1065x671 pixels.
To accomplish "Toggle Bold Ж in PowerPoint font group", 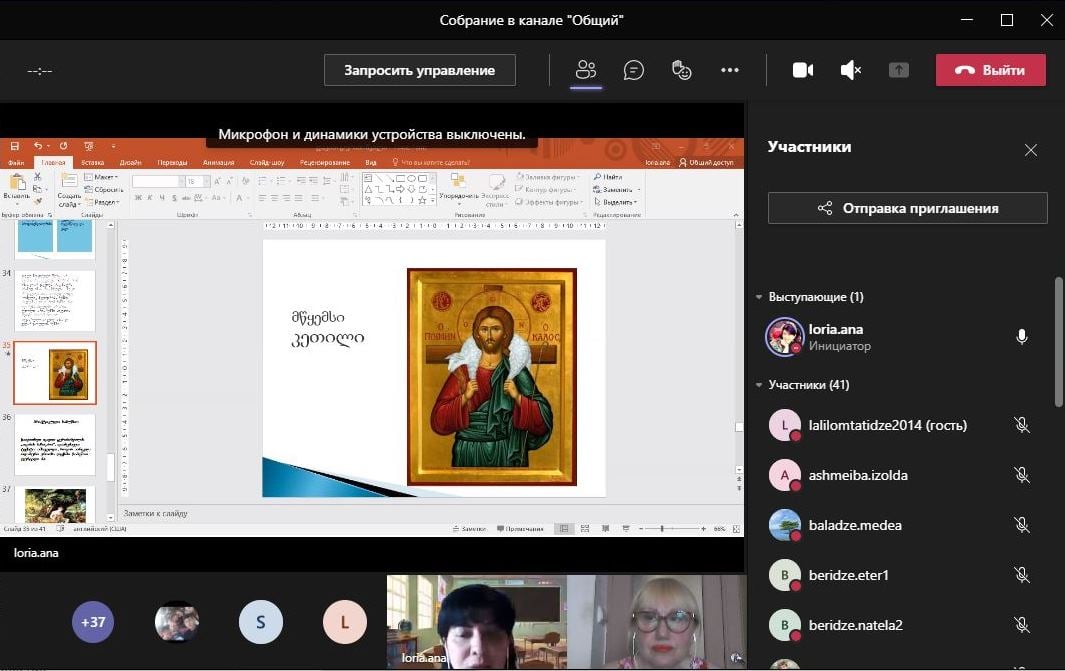I will point(138,198).
